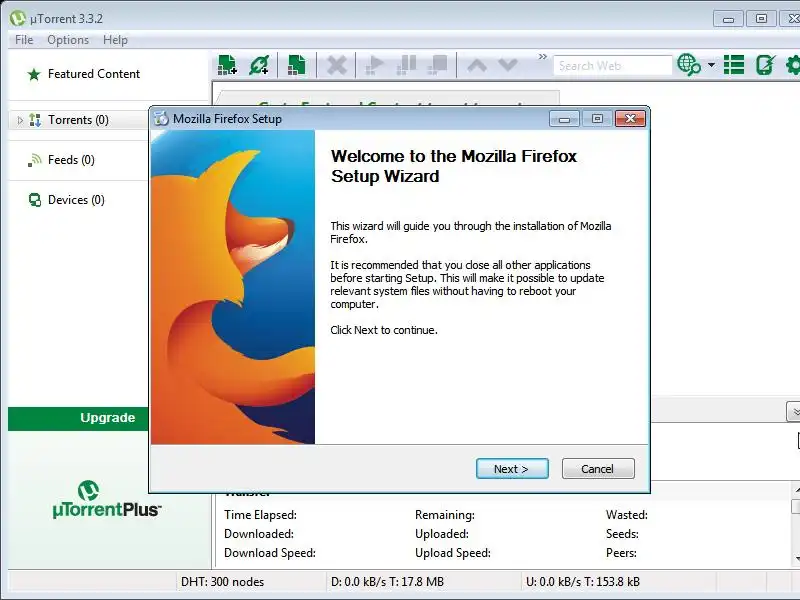Open the Options menu
The height and width of the screenshot is (600, 800).
(68, 40)
